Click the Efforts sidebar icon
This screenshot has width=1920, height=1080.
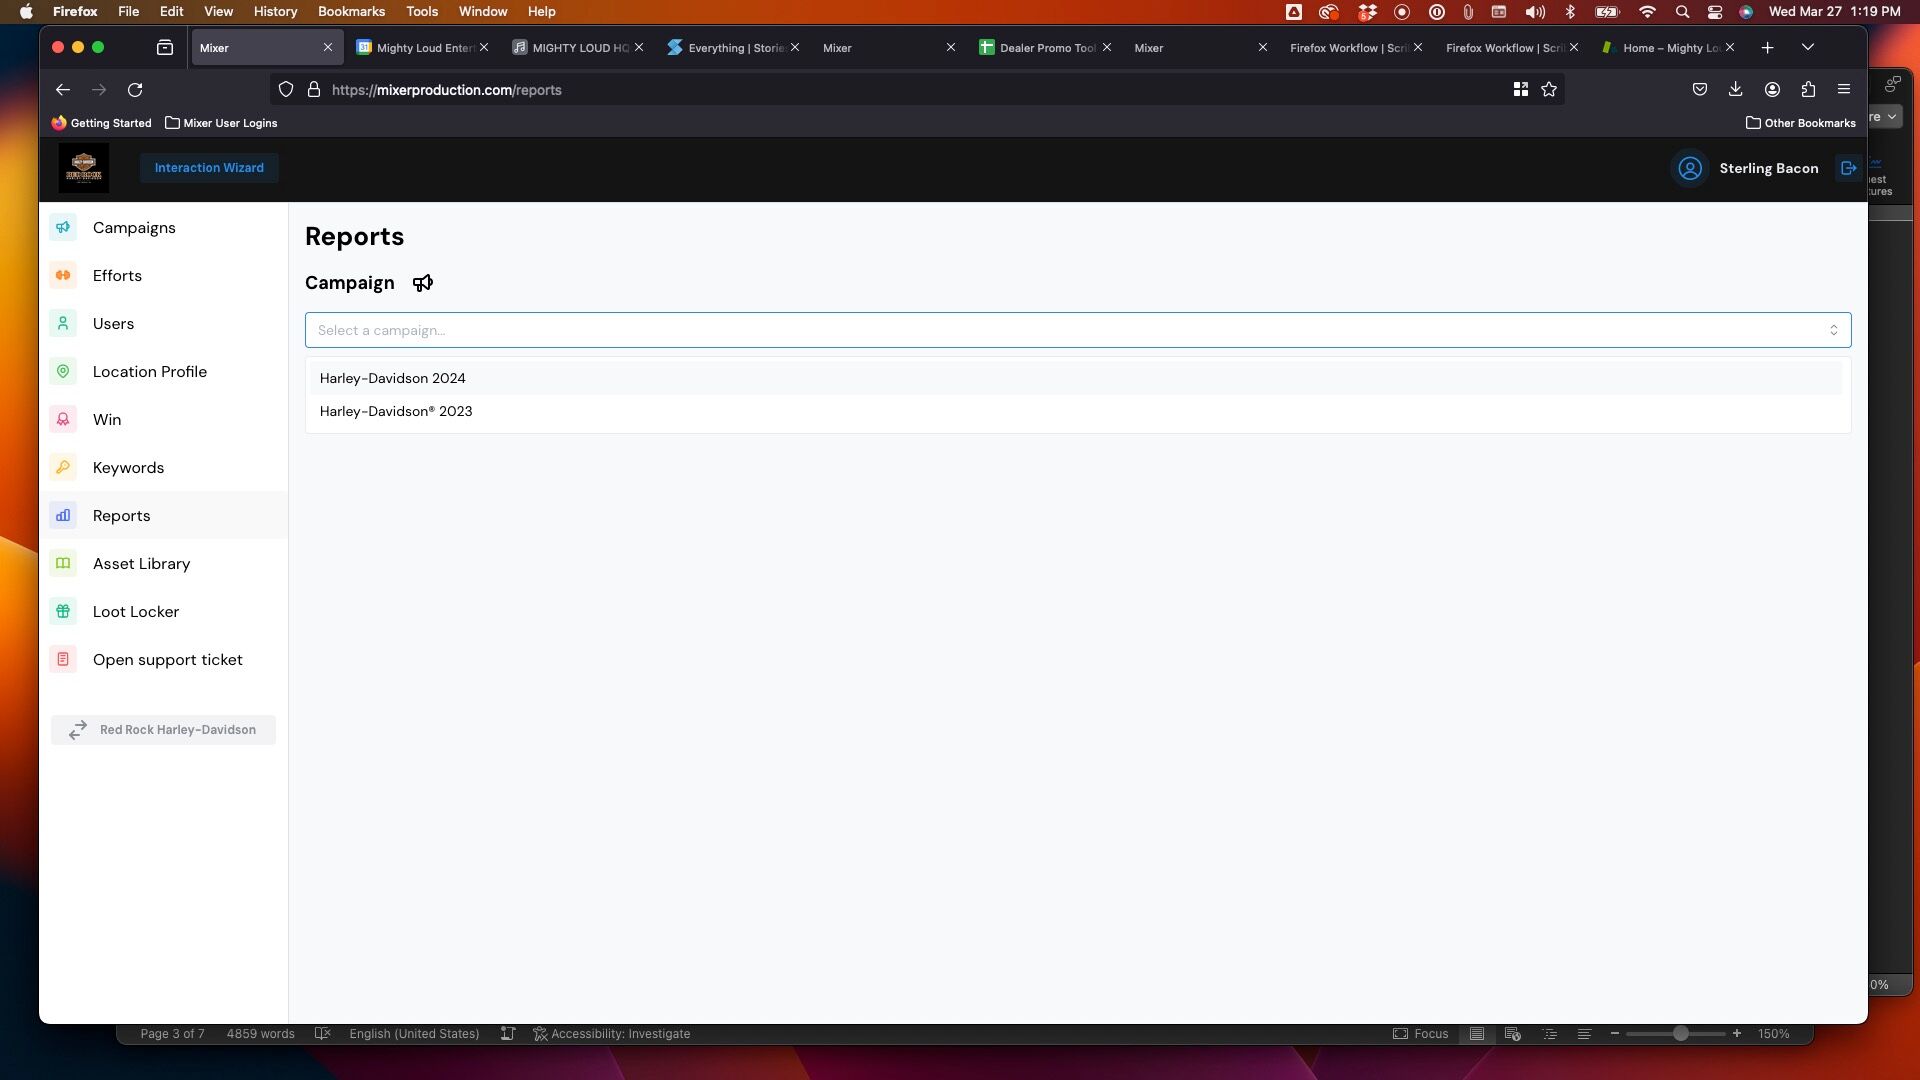click(x=63, y=275)
